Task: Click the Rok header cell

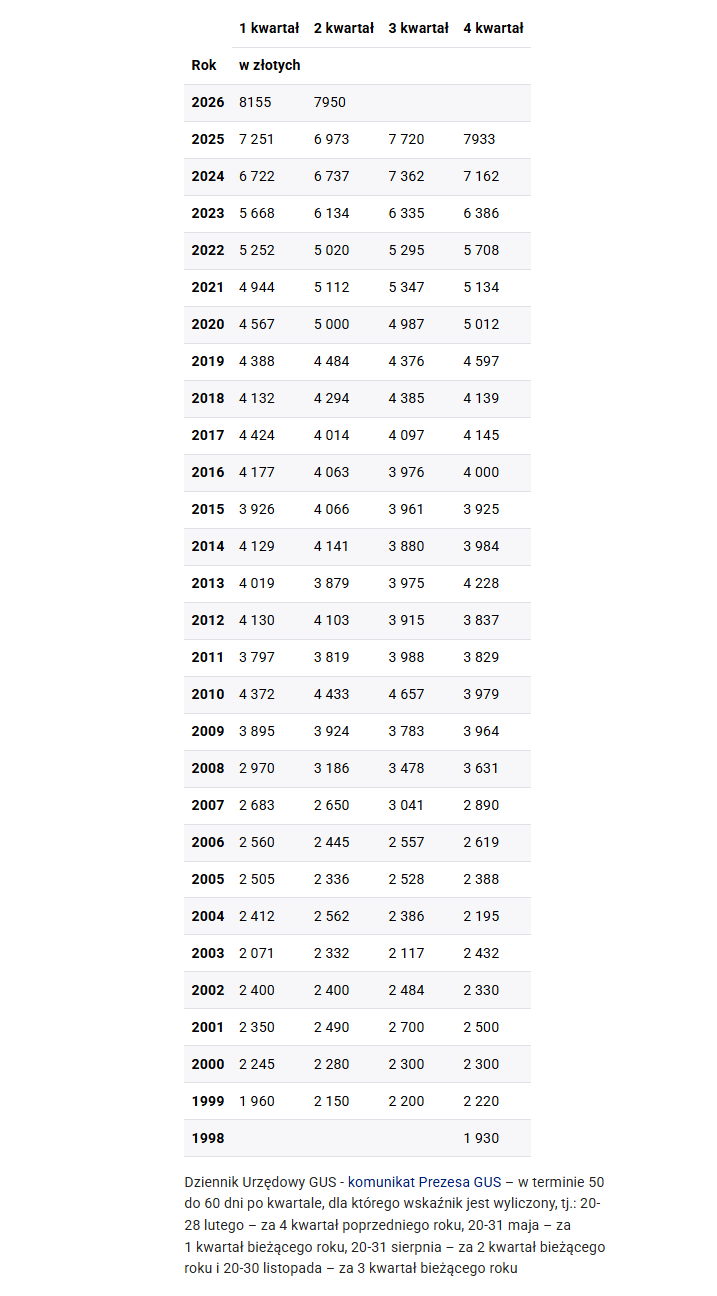Action: 204,65
